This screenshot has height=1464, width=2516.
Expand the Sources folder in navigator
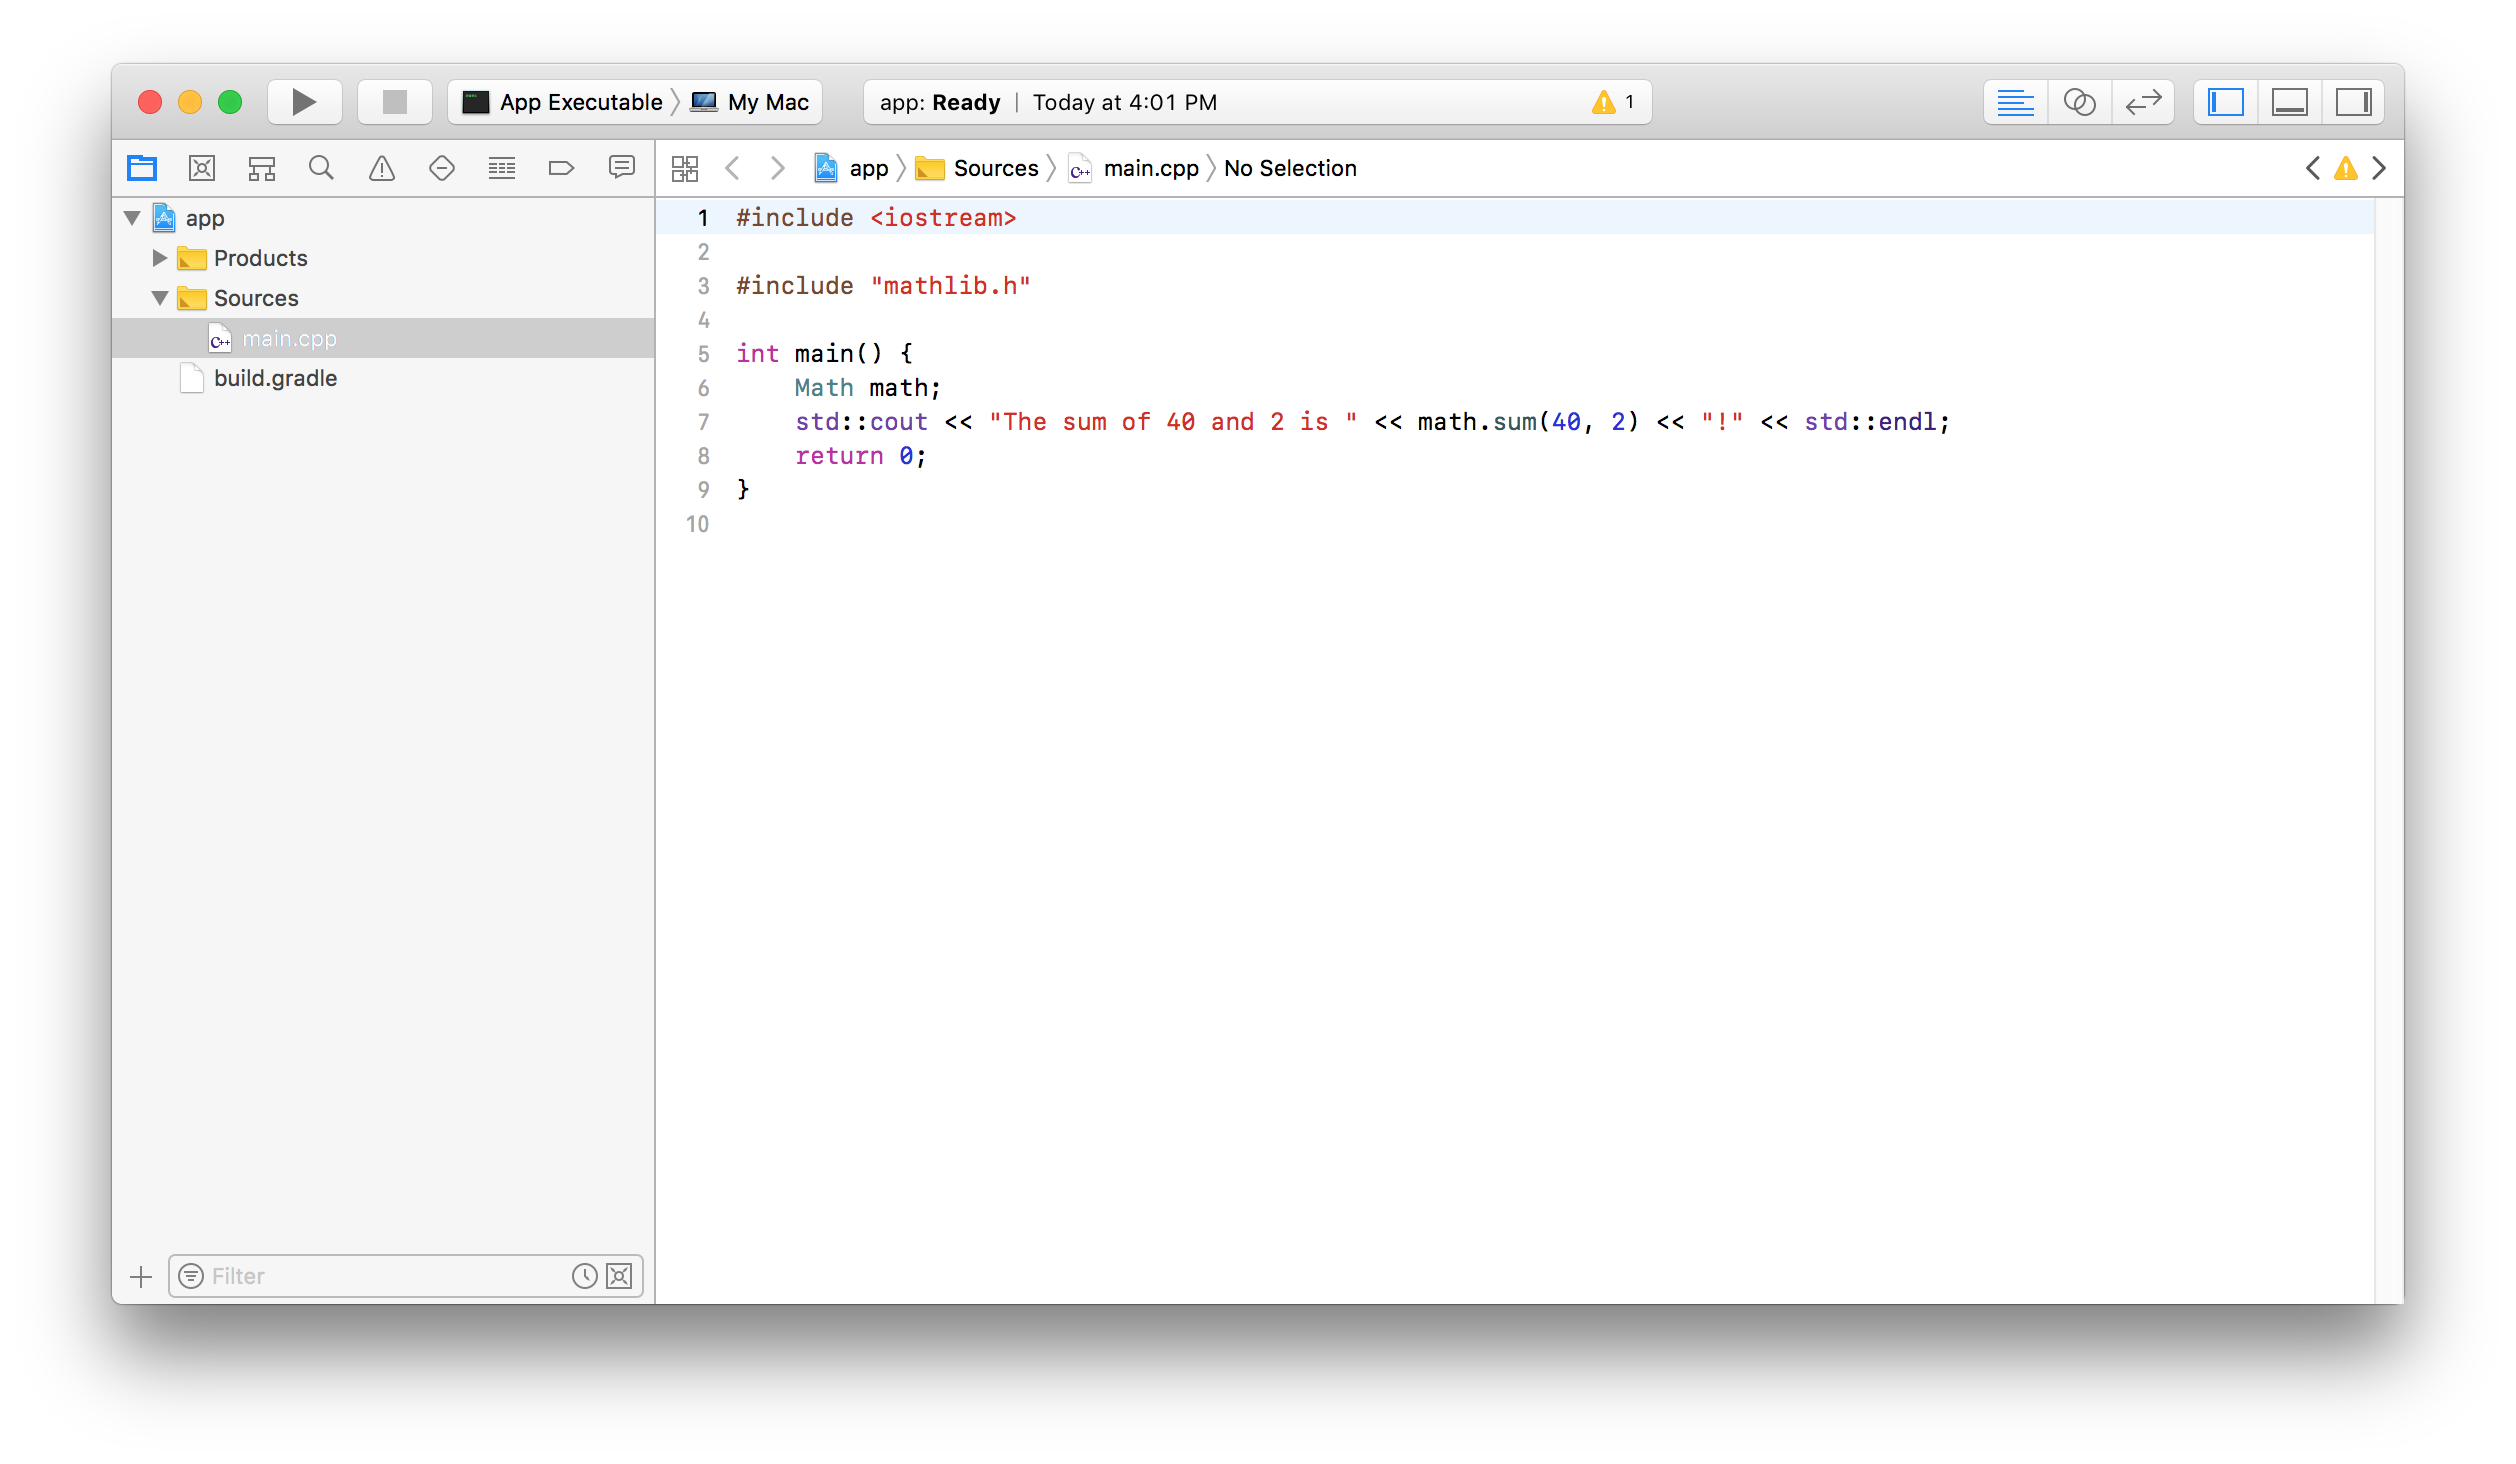[159, 298]
